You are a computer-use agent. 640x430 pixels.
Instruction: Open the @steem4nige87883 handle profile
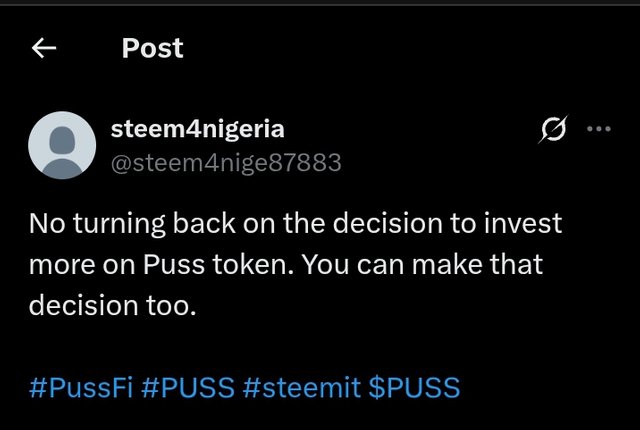pyautogui.click(x=226, y=163)
